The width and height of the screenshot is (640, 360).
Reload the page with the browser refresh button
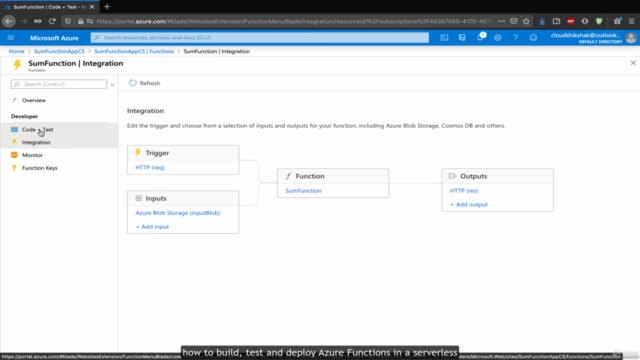[52, 21]
